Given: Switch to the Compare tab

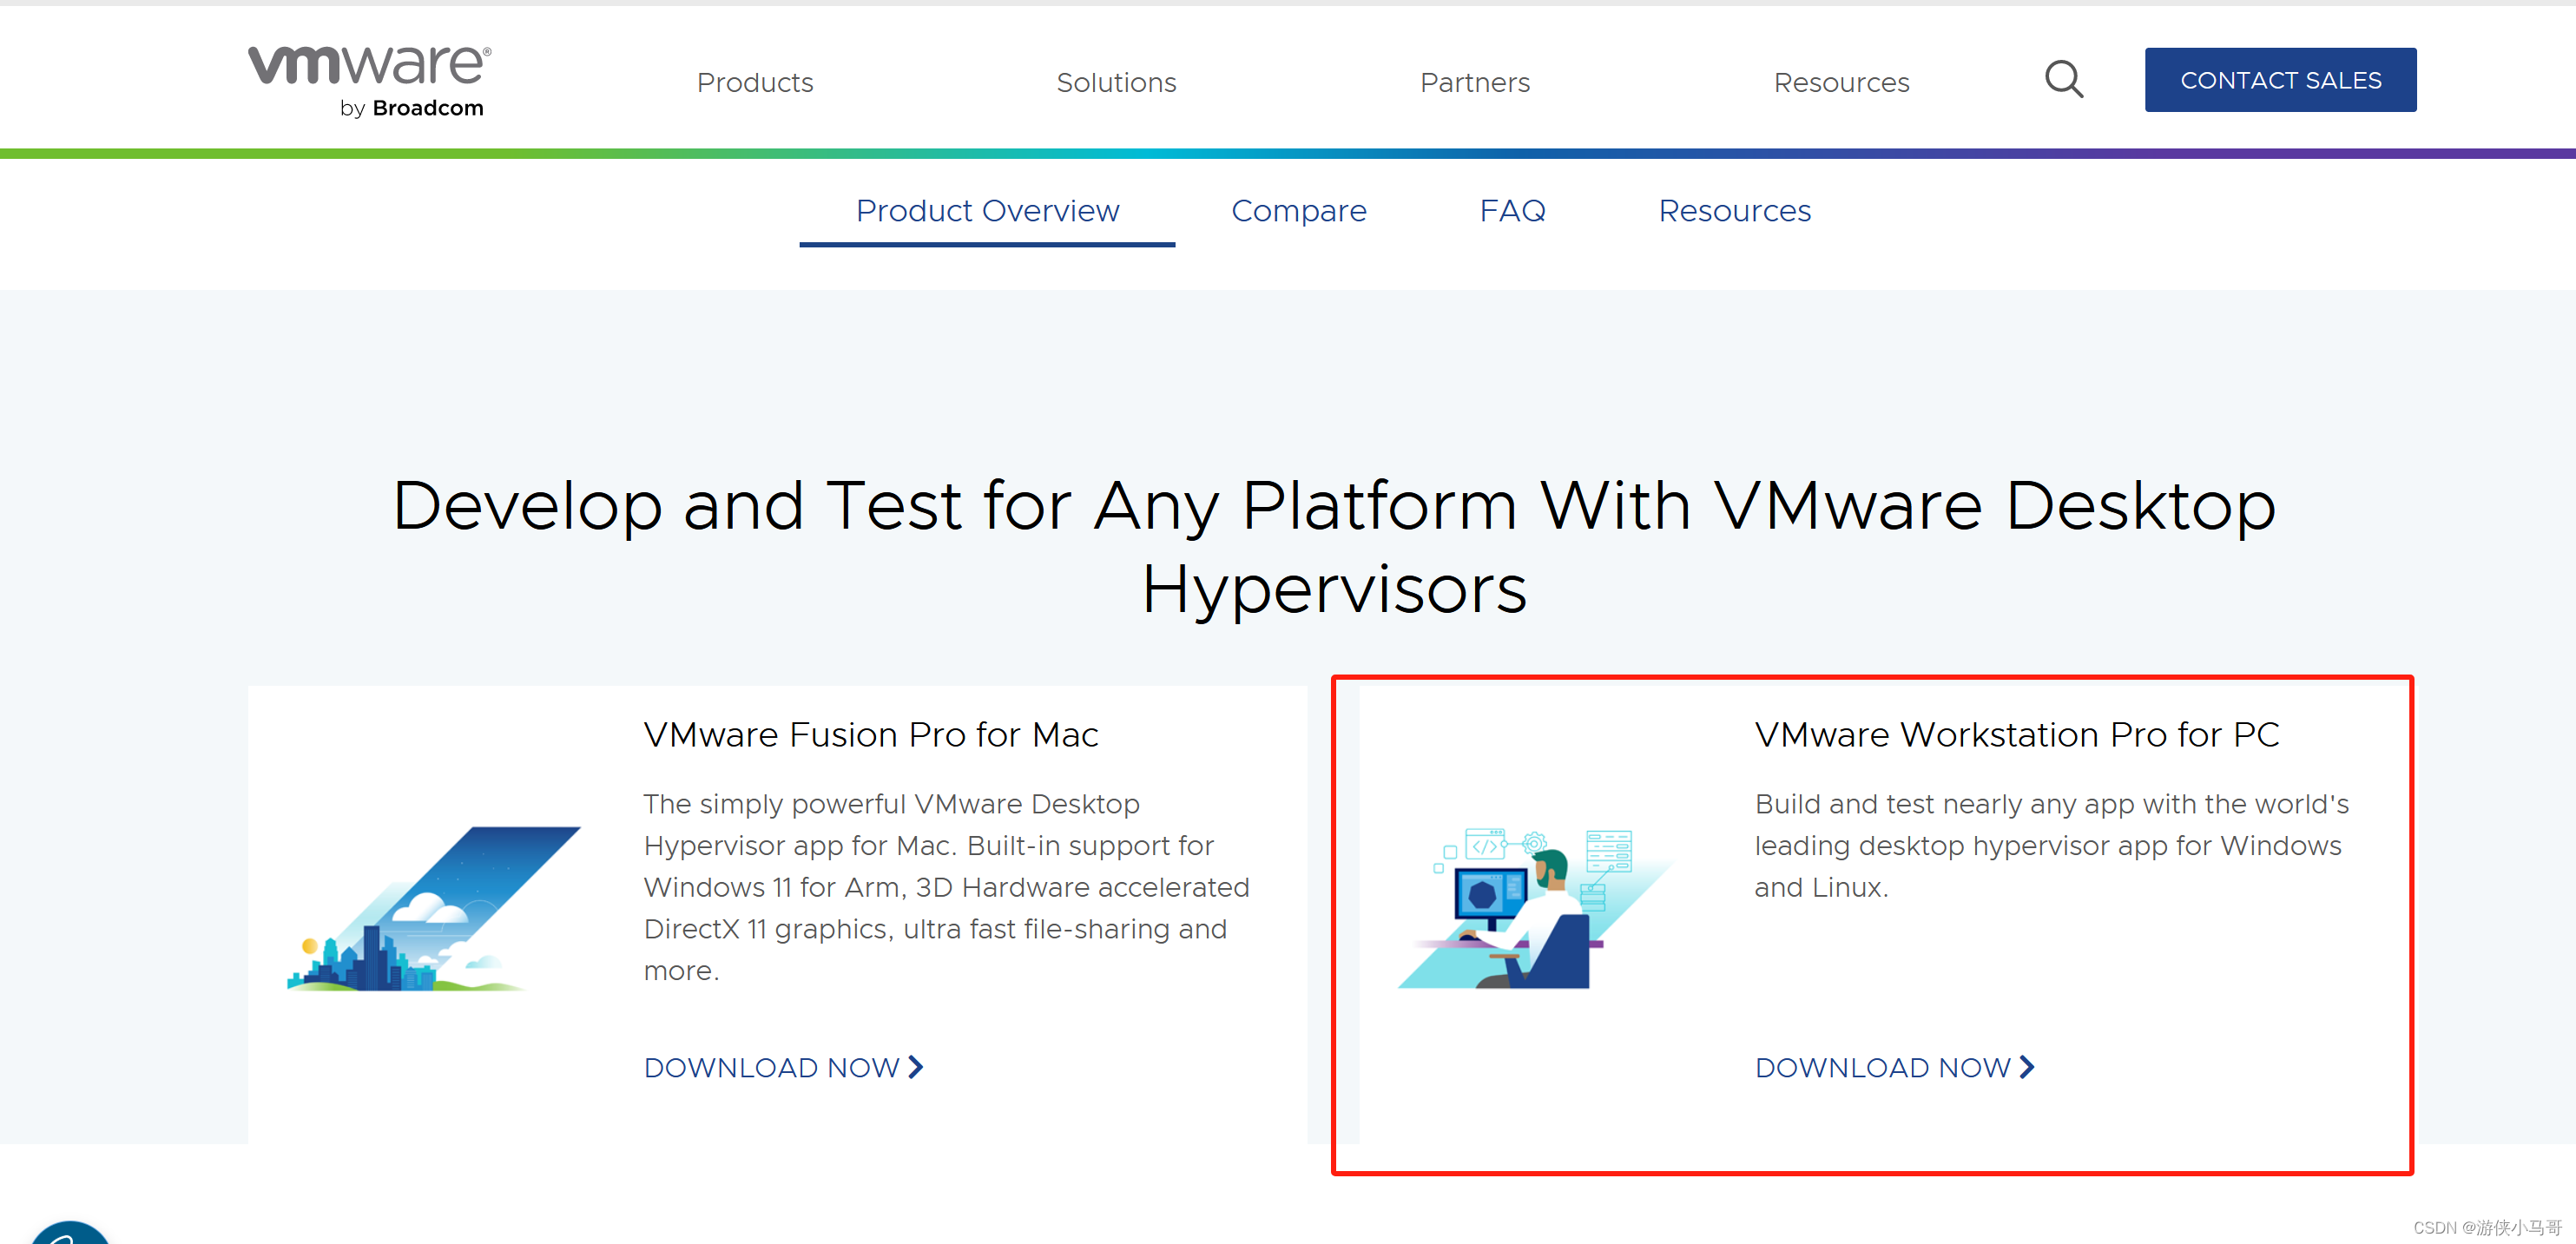Looking at the screenshot, I should pos(1298,211).
